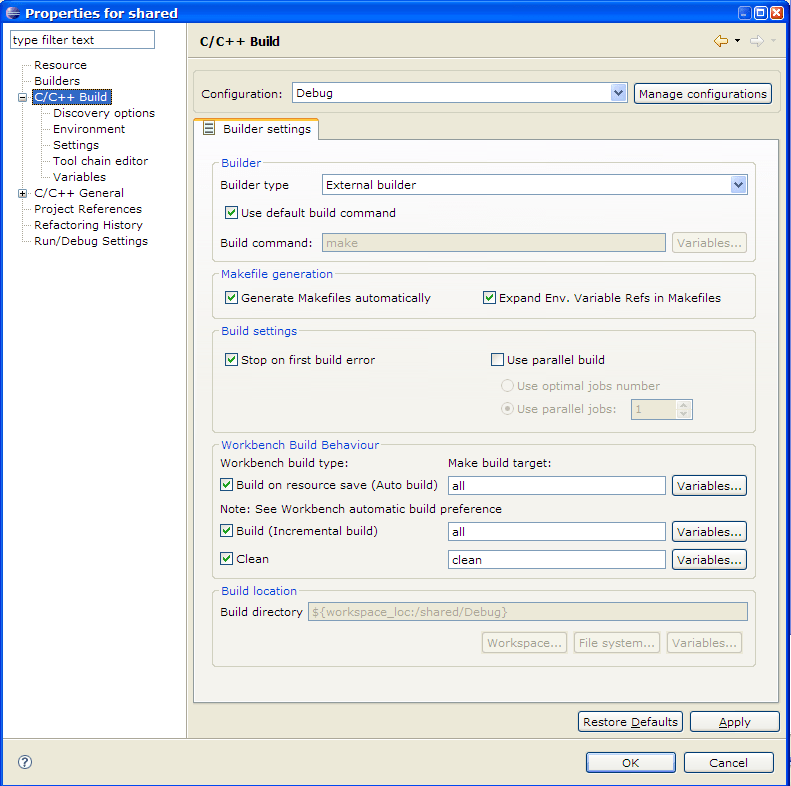
Task: Maximize the Properties window
Action: pos(761,13)
